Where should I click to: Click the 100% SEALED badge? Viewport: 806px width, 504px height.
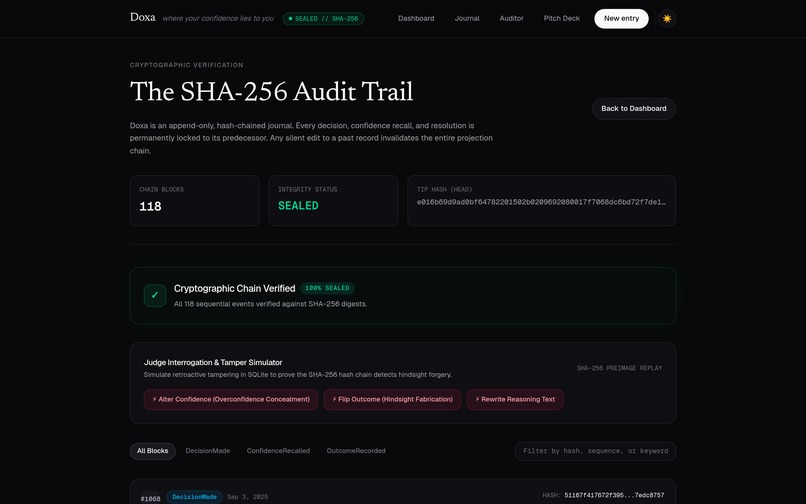coord(327,288)
